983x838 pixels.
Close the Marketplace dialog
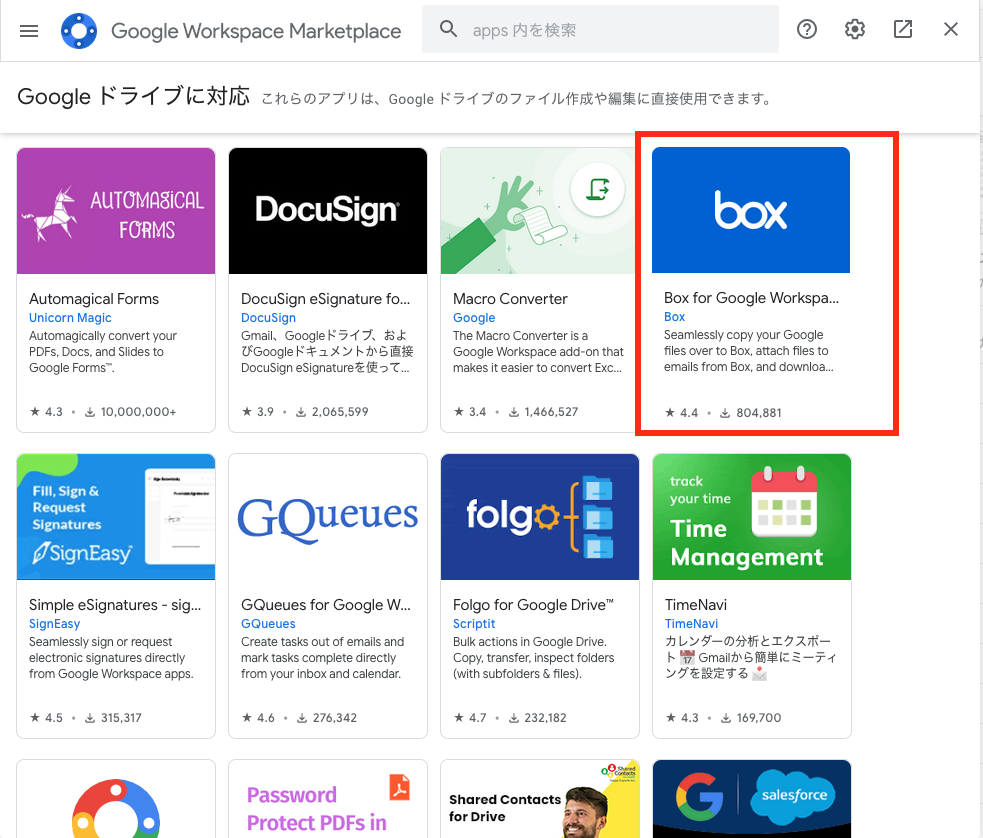click(x=950, y=29)
